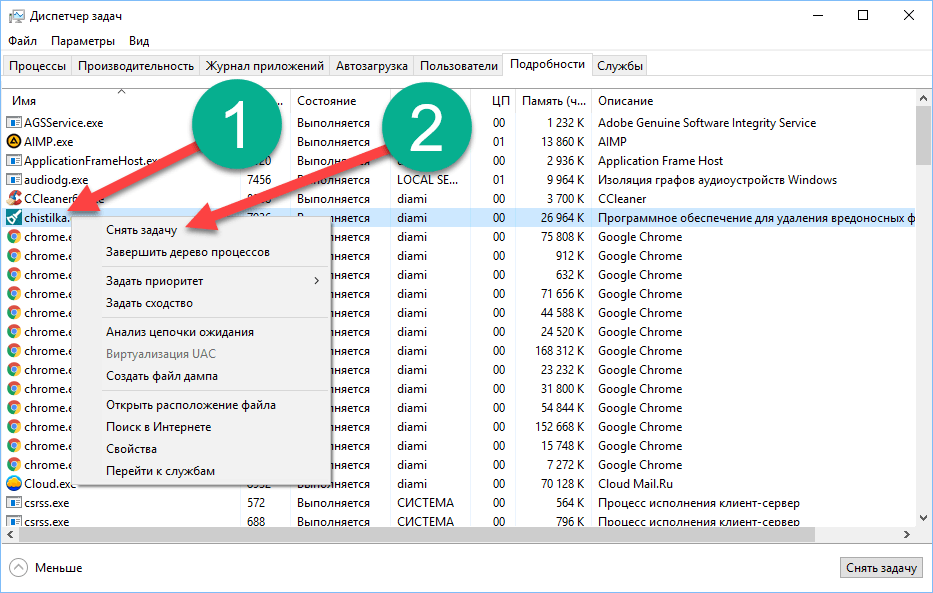Sort the list by the Имя column header

[24, 101]
